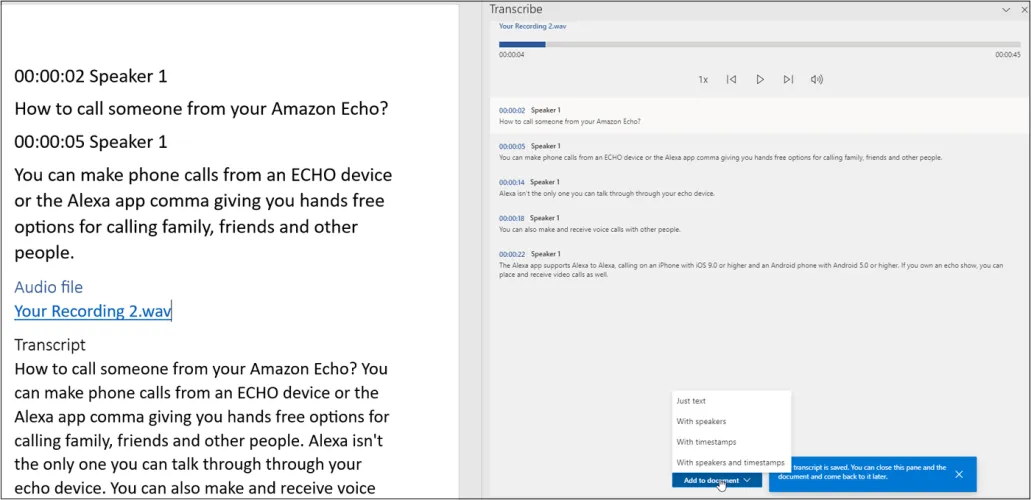Select With timestamps menu option

(x=706, y=442)
